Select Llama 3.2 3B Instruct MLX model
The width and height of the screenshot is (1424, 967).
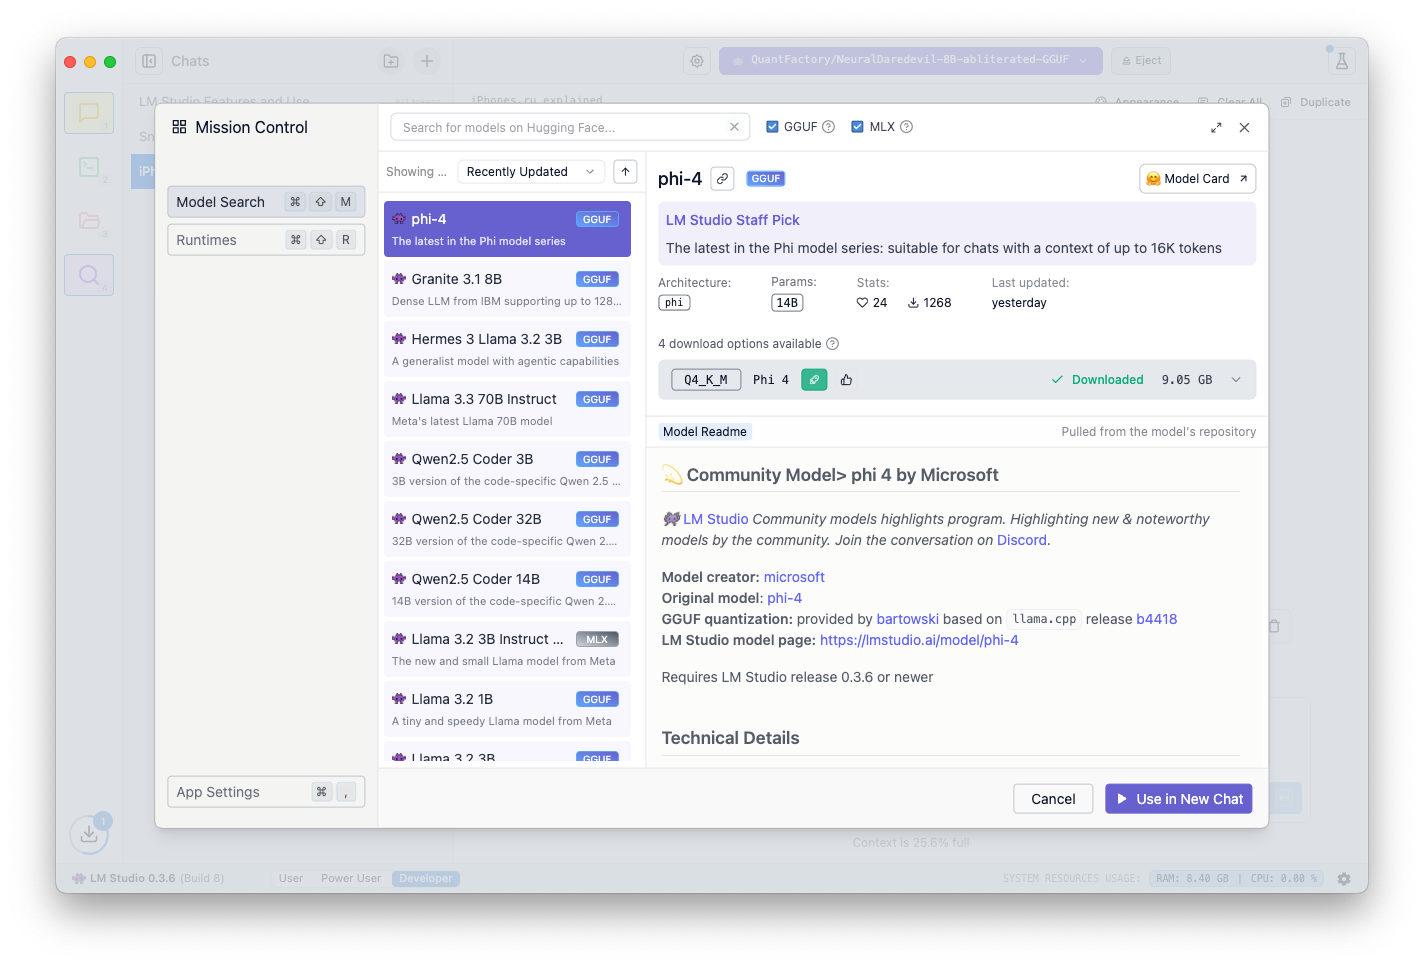click(507, 649)
